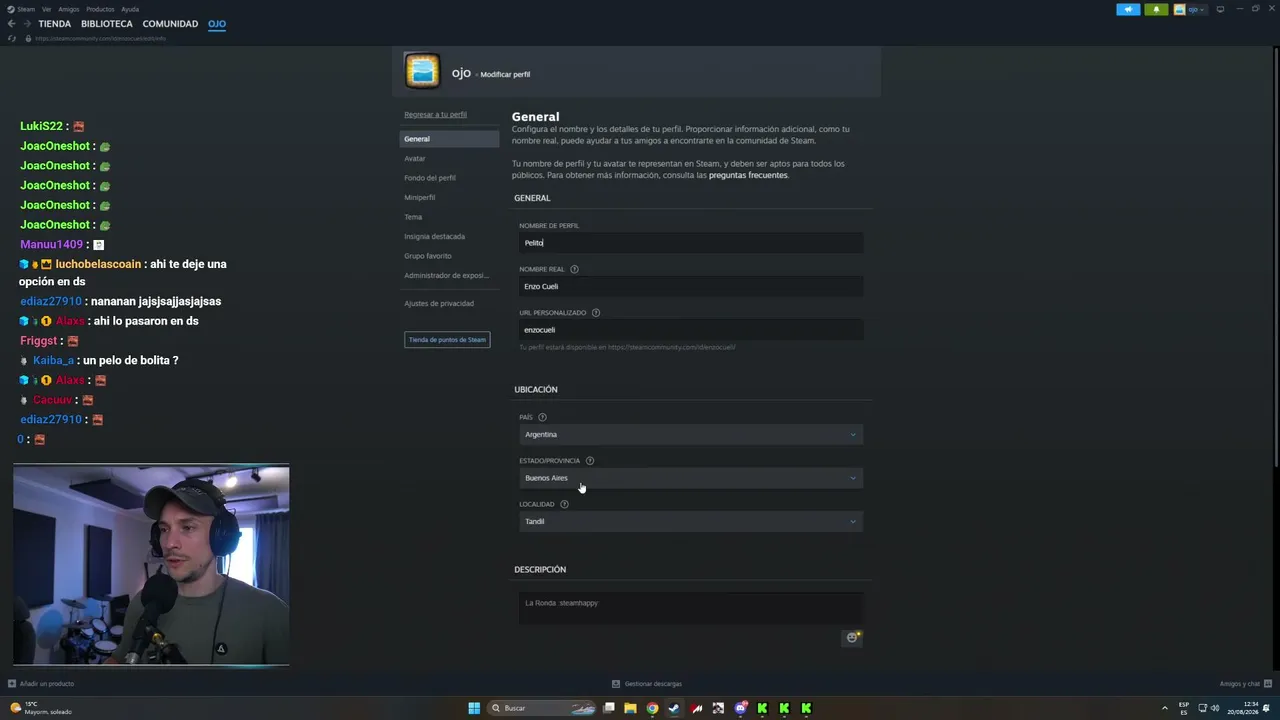Click the ojo profile avatar image

tap(422, 71)
